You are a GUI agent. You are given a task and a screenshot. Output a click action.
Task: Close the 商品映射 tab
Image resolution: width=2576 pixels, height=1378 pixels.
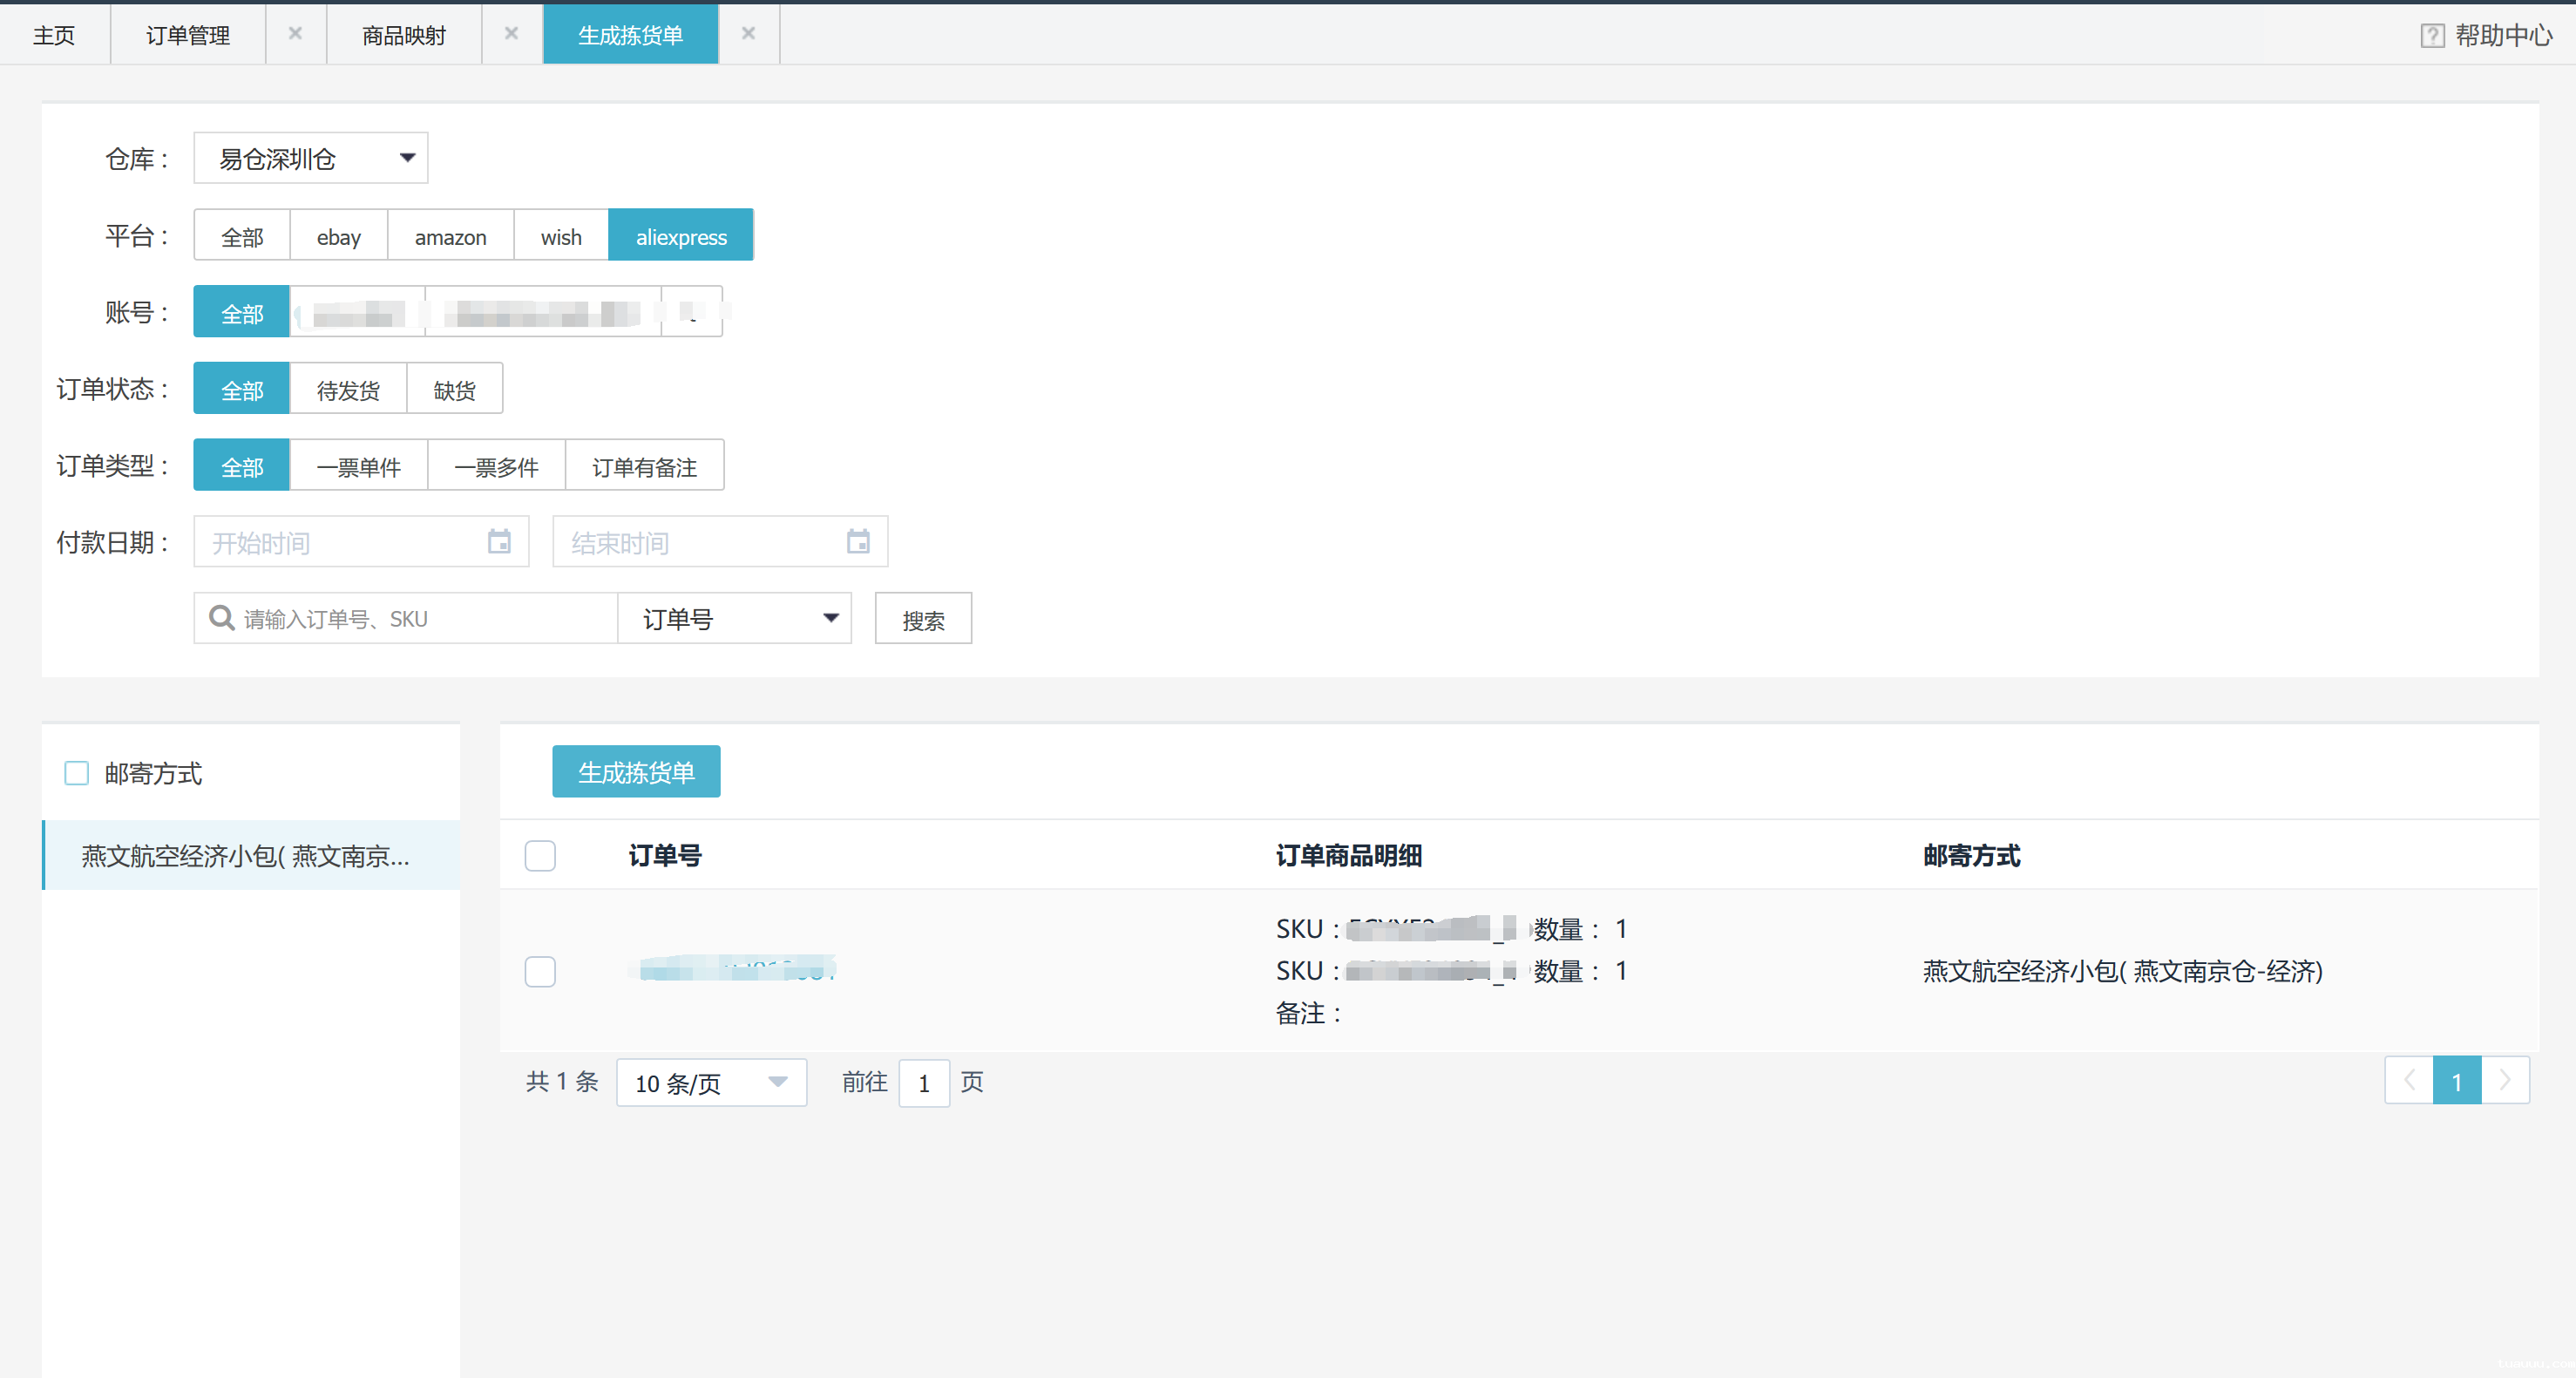[512, 33]
